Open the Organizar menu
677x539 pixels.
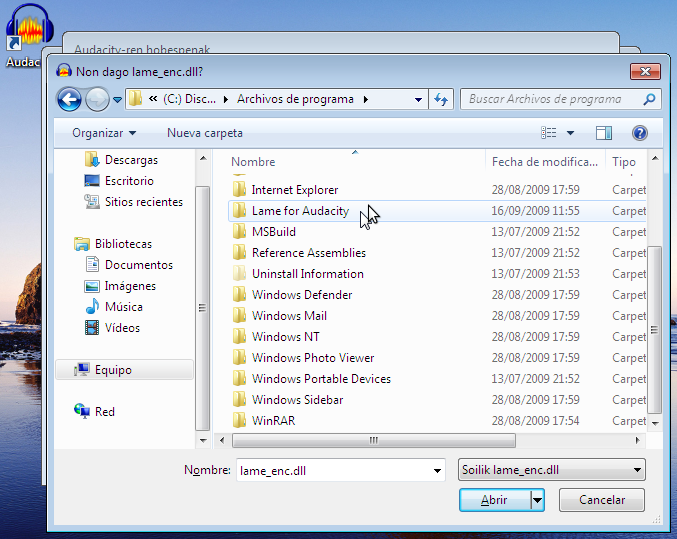[104, 133]
